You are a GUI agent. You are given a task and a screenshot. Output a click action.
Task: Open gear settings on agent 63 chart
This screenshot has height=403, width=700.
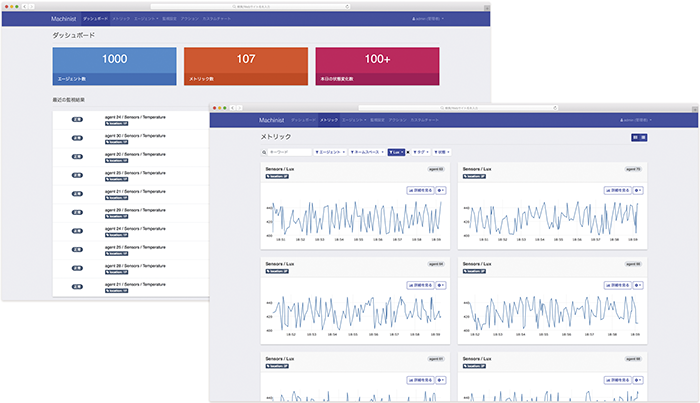coord(441,189)
